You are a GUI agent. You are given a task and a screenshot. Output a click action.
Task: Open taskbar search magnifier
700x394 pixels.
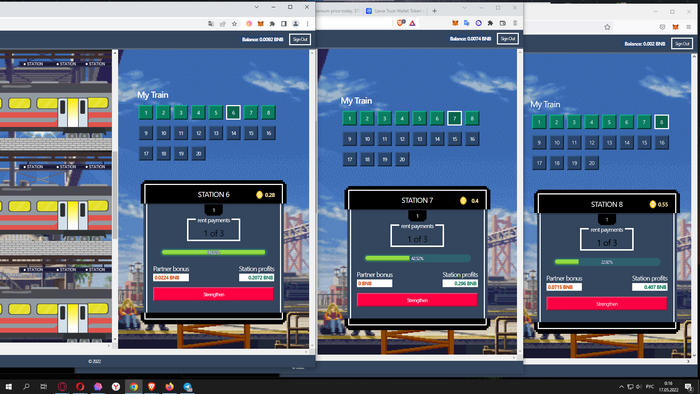(x=26, y=386)
